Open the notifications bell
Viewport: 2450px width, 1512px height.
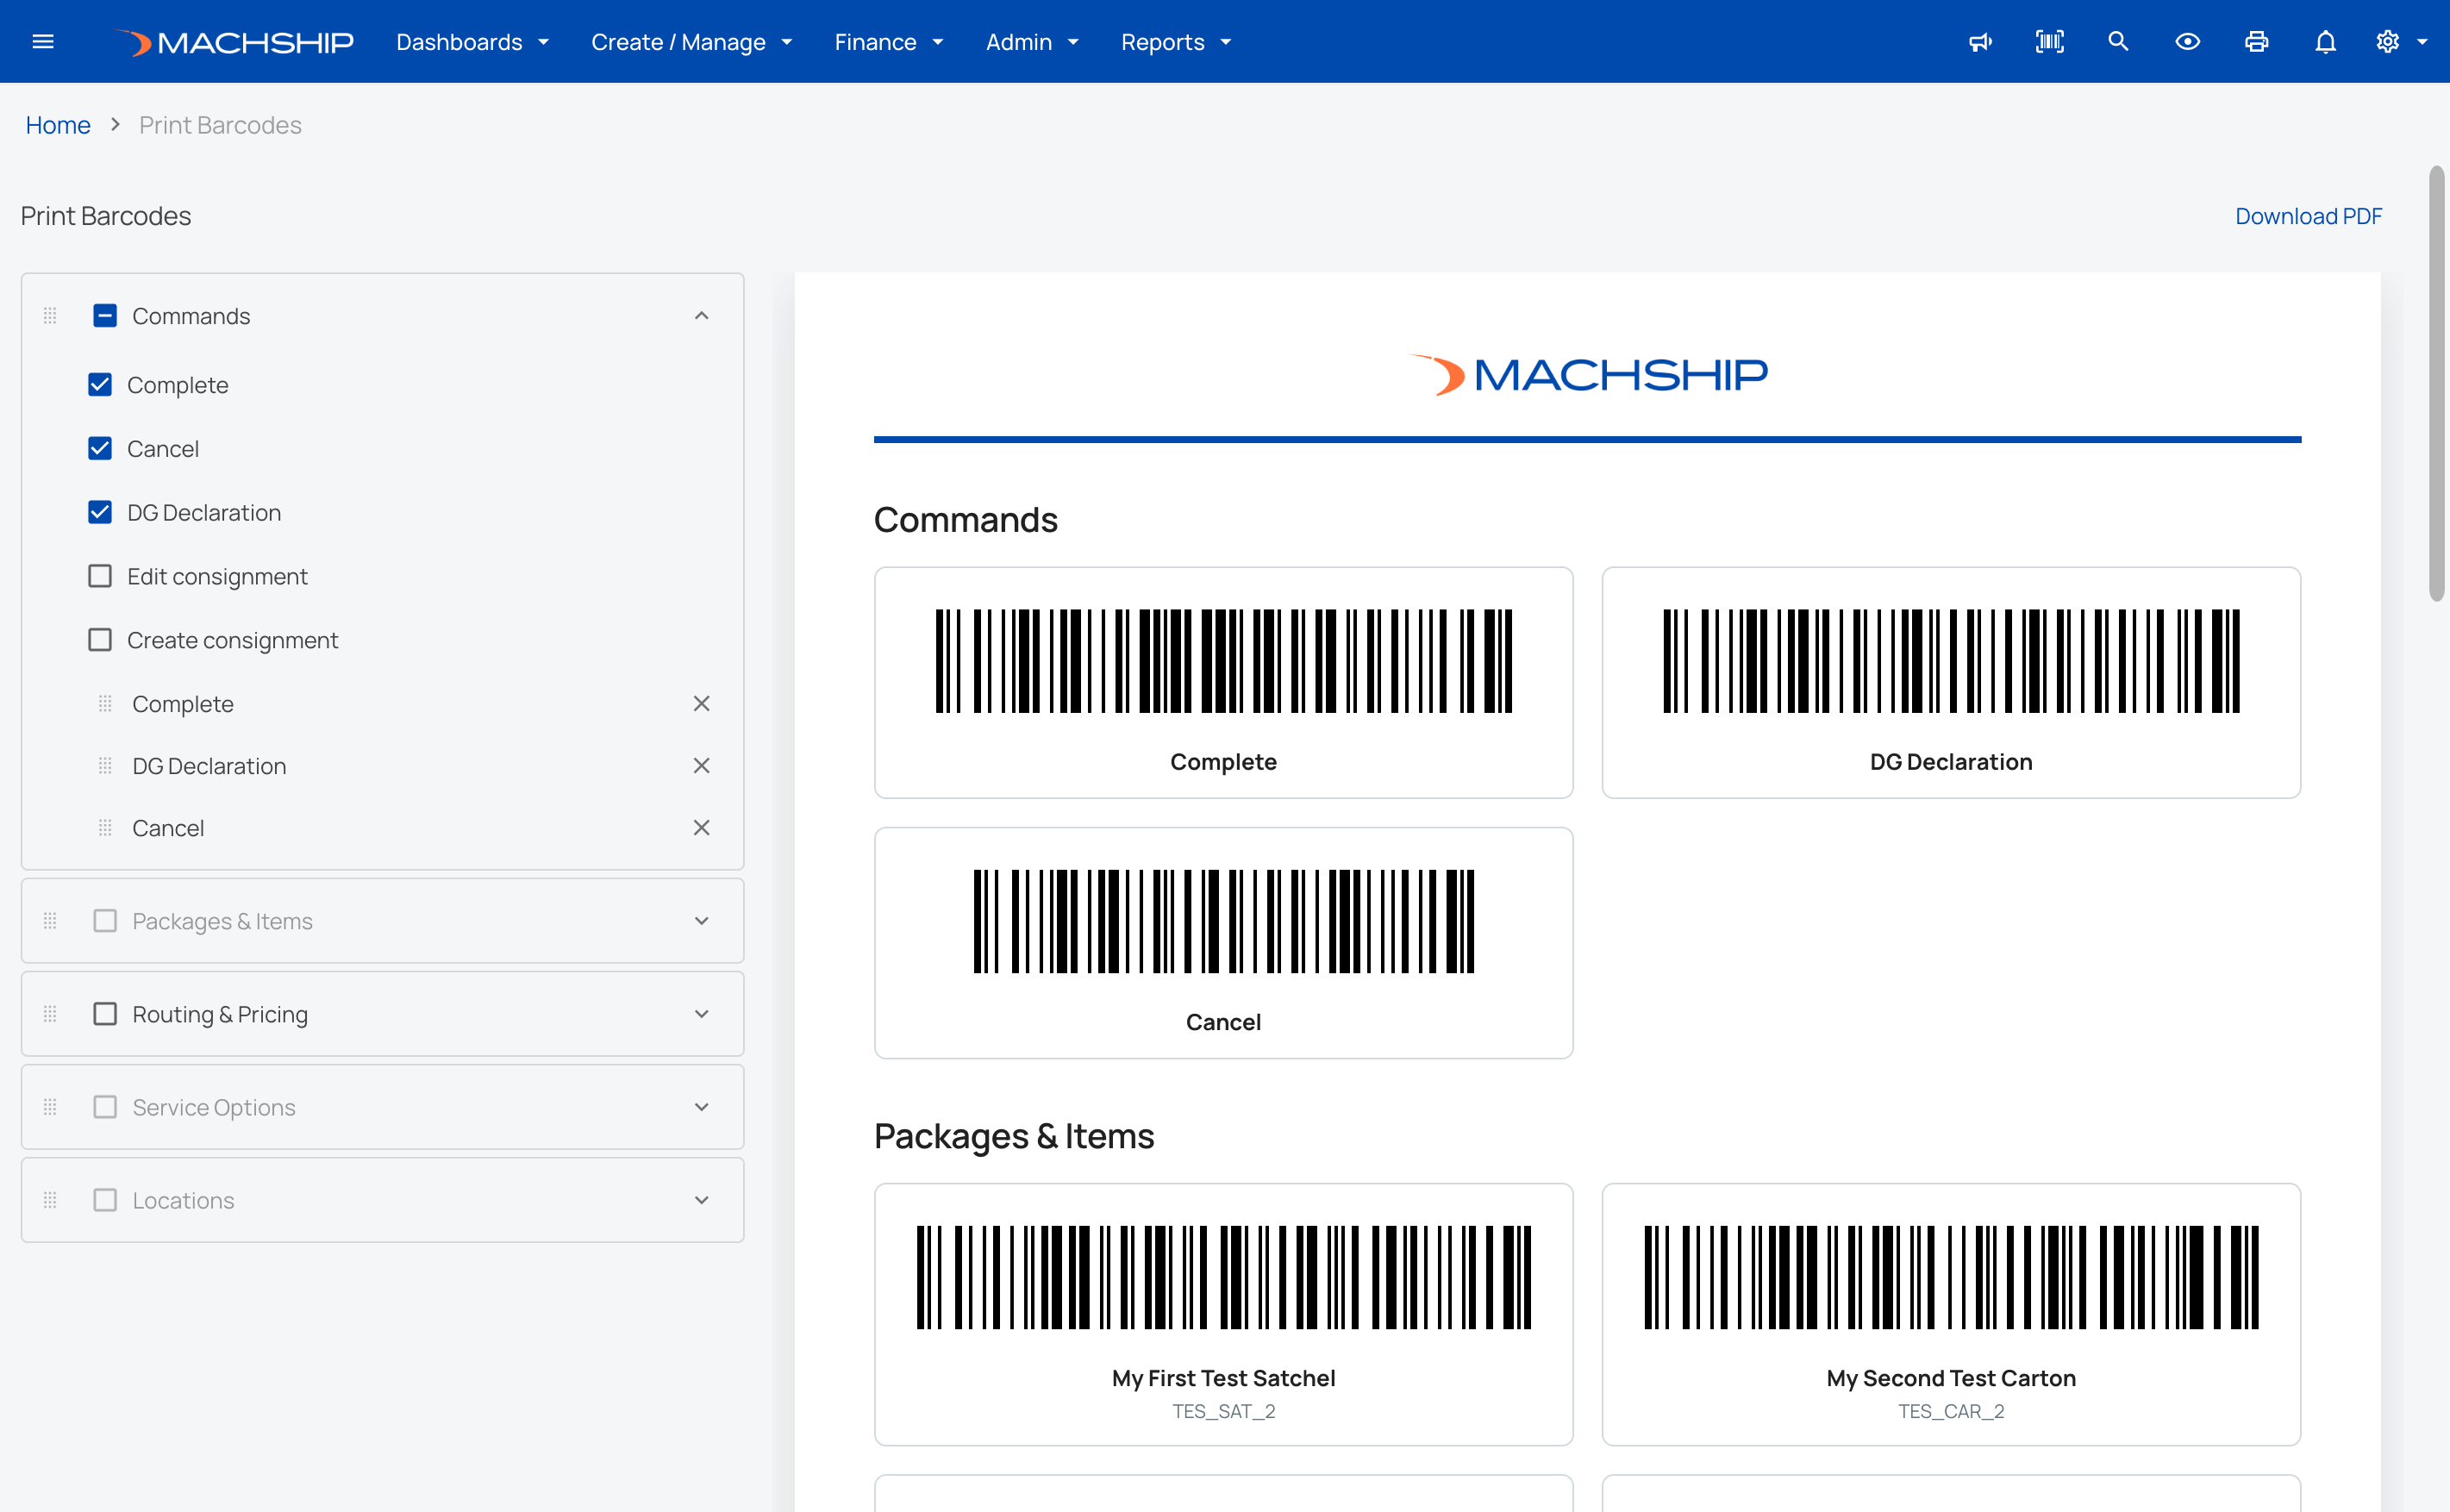point(2325,42)
